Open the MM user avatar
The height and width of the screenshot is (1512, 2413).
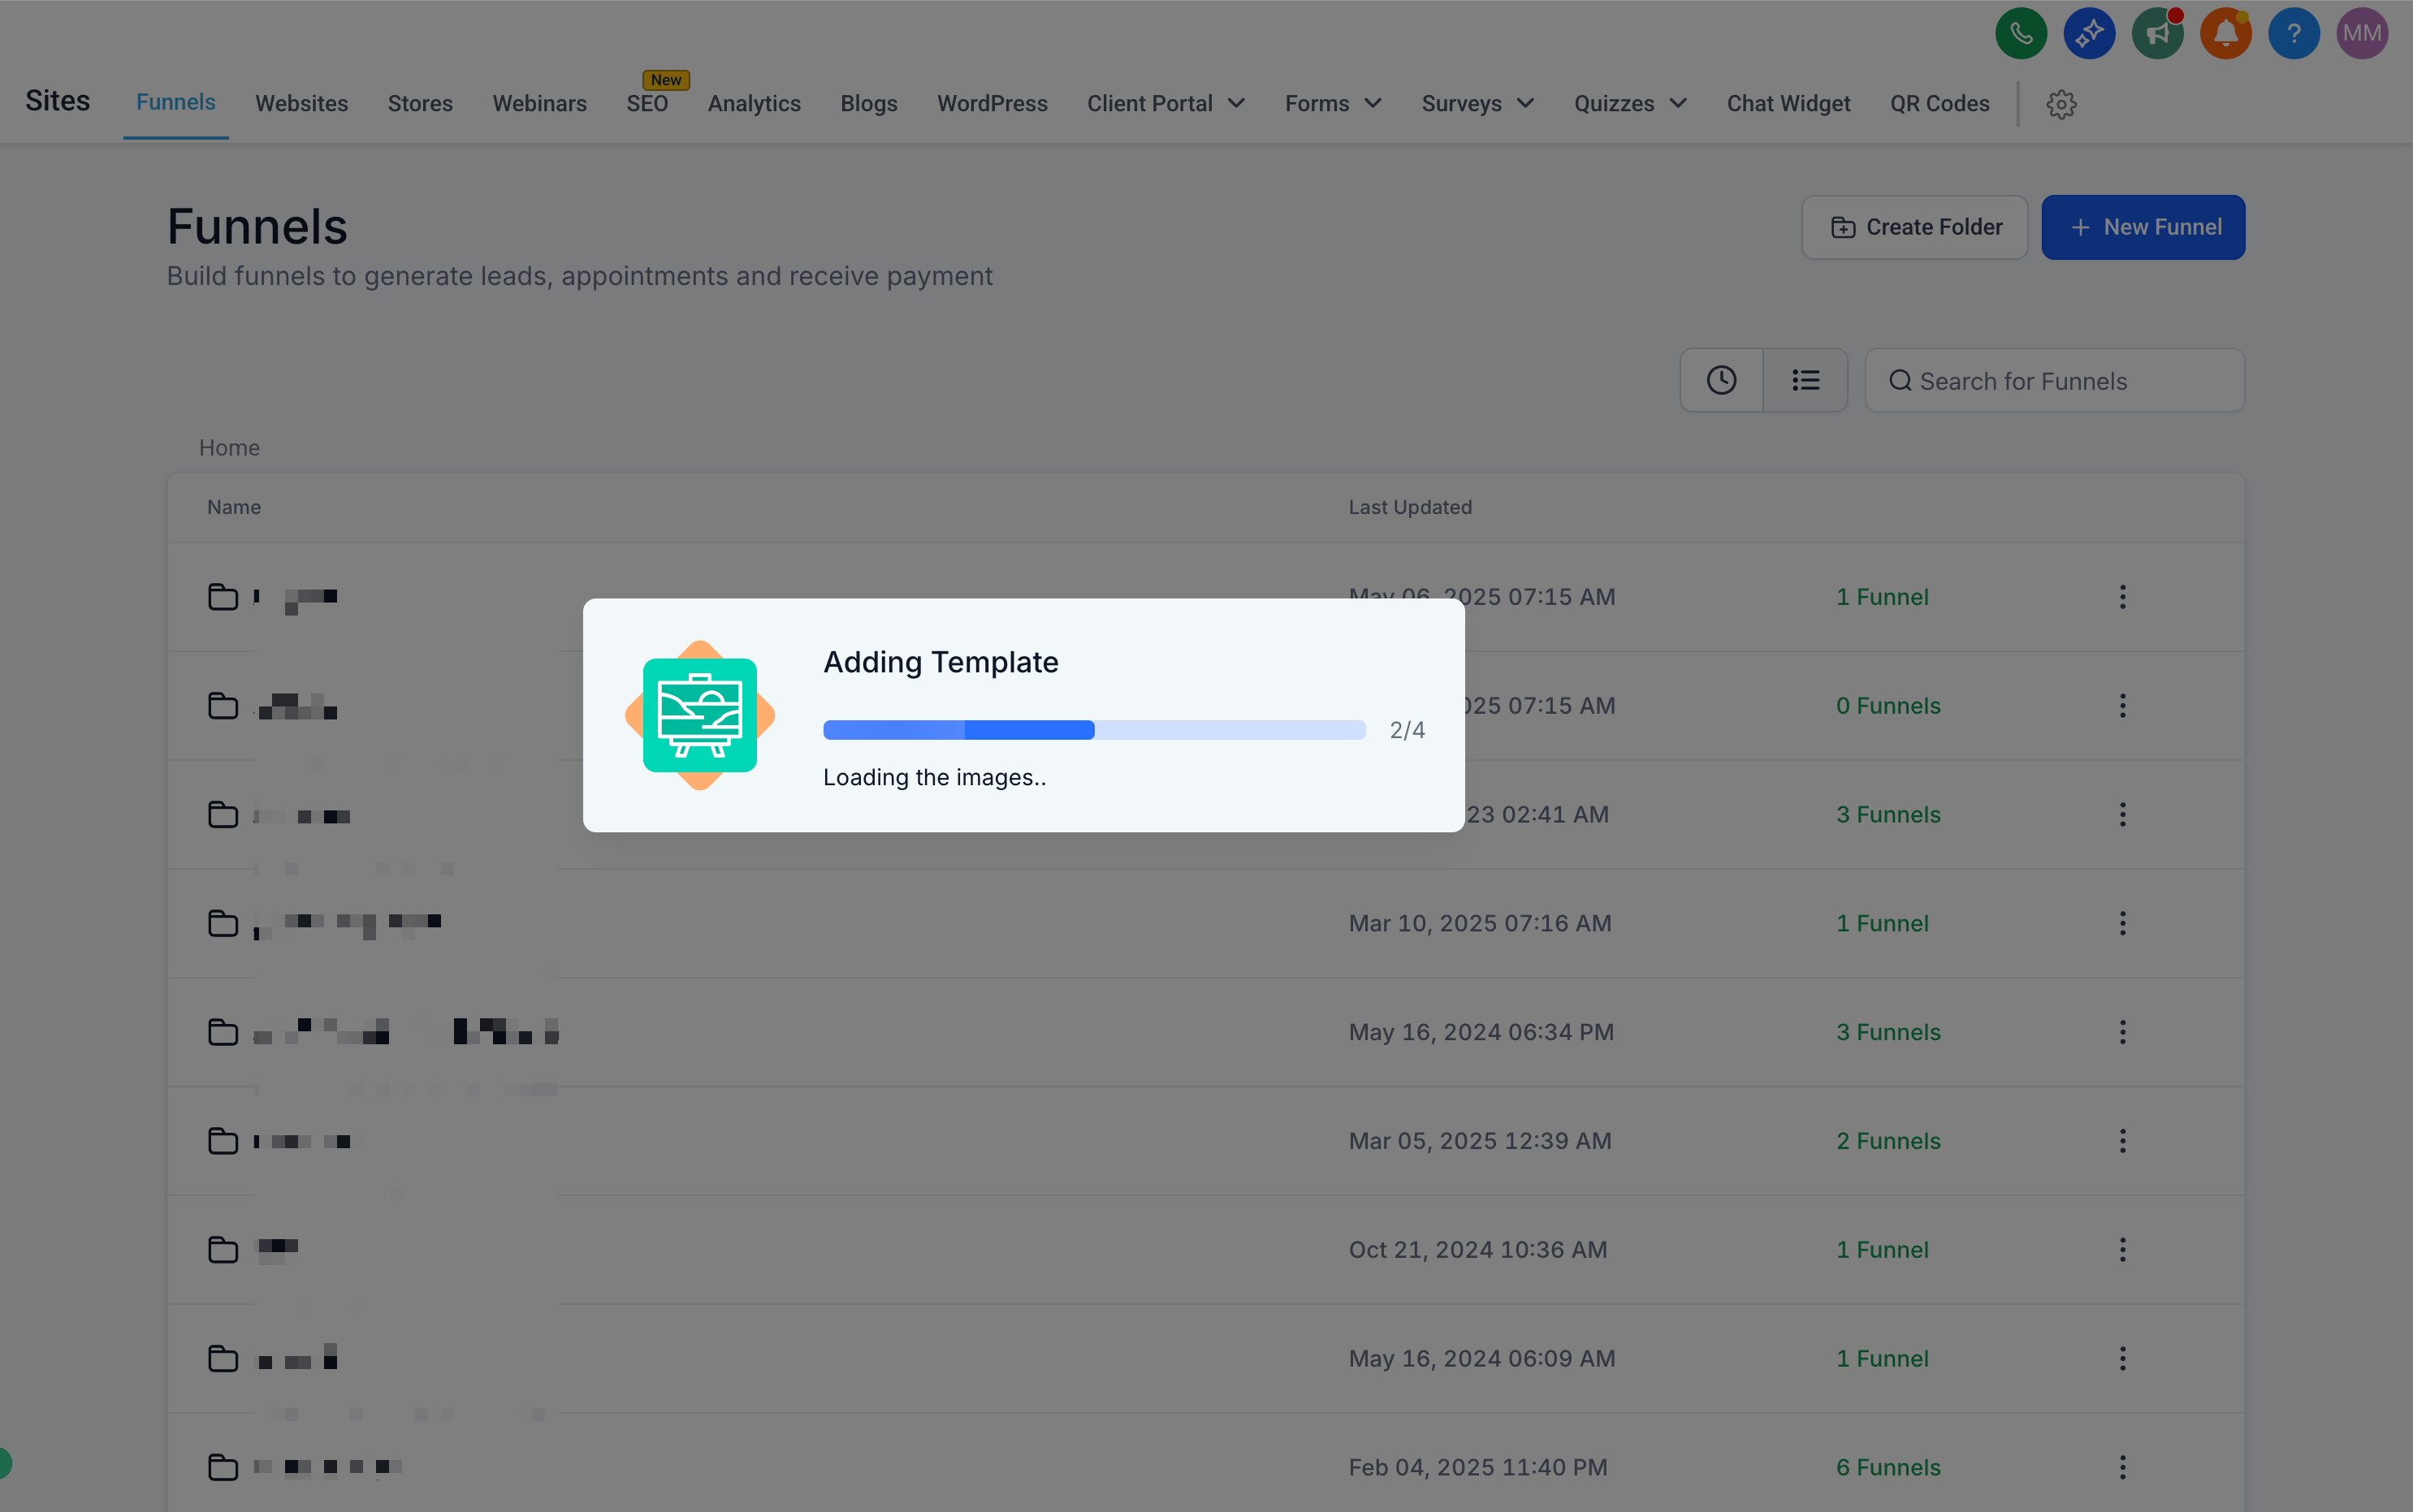click(x=2361, y=33)
